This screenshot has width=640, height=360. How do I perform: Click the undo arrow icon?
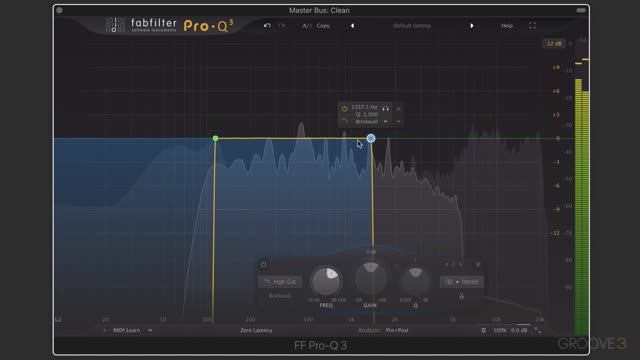pyautogui.click(x=267, y=26)
